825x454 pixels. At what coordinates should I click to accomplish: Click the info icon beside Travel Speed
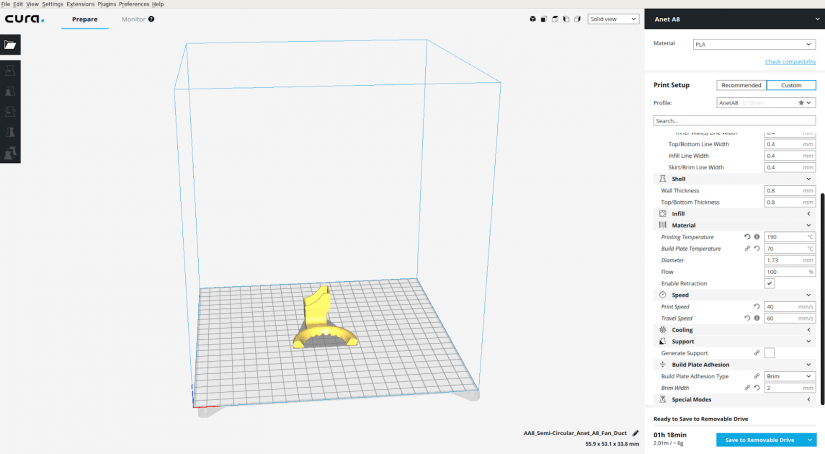tap(757, 318)
